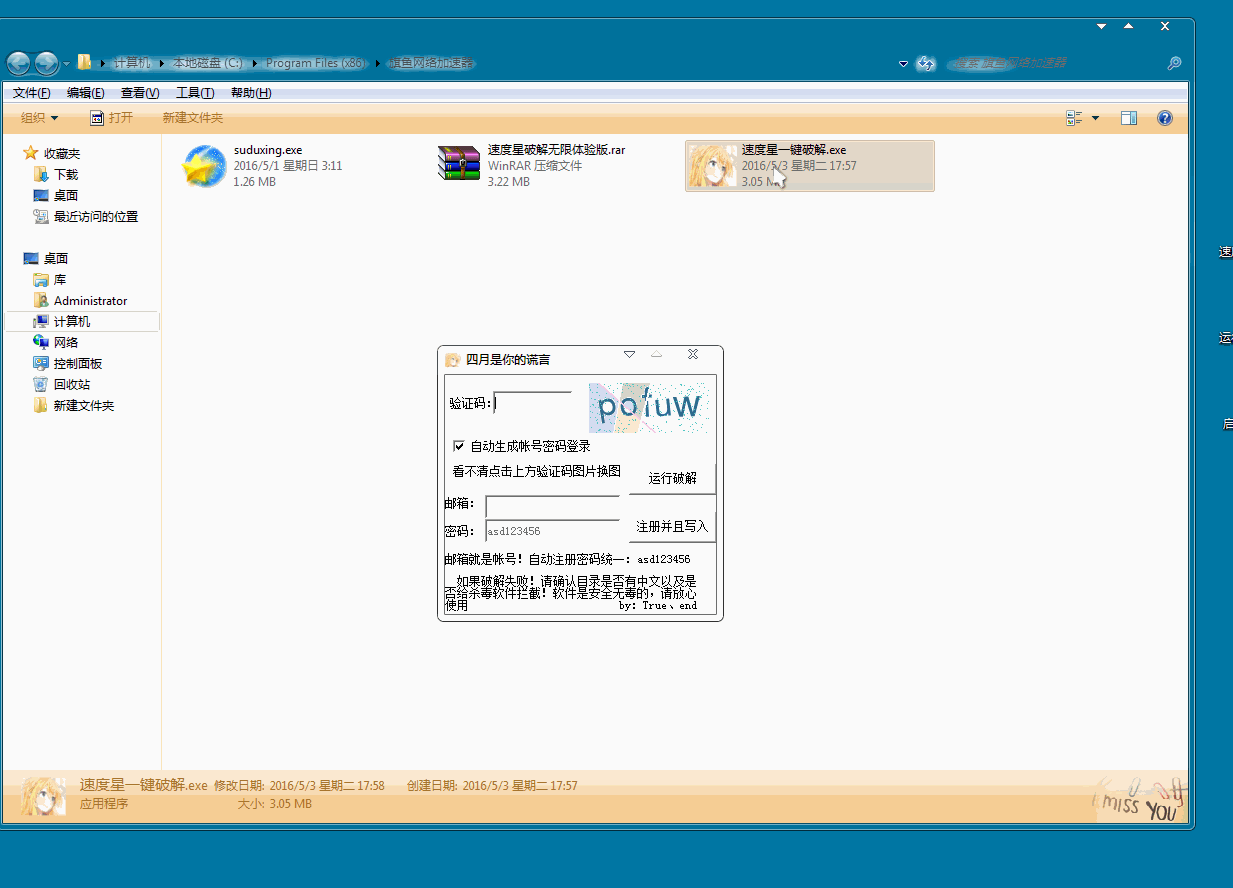Click 修改日期 value in the details pane
1233x888 pixels.
[x=327, y=786]
